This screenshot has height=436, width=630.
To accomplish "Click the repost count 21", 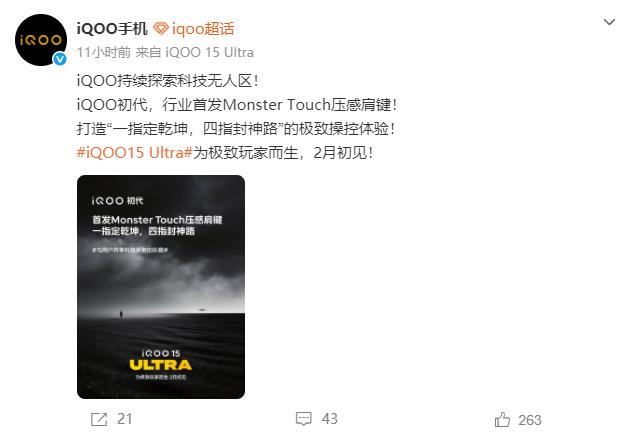I will point(125,419).
